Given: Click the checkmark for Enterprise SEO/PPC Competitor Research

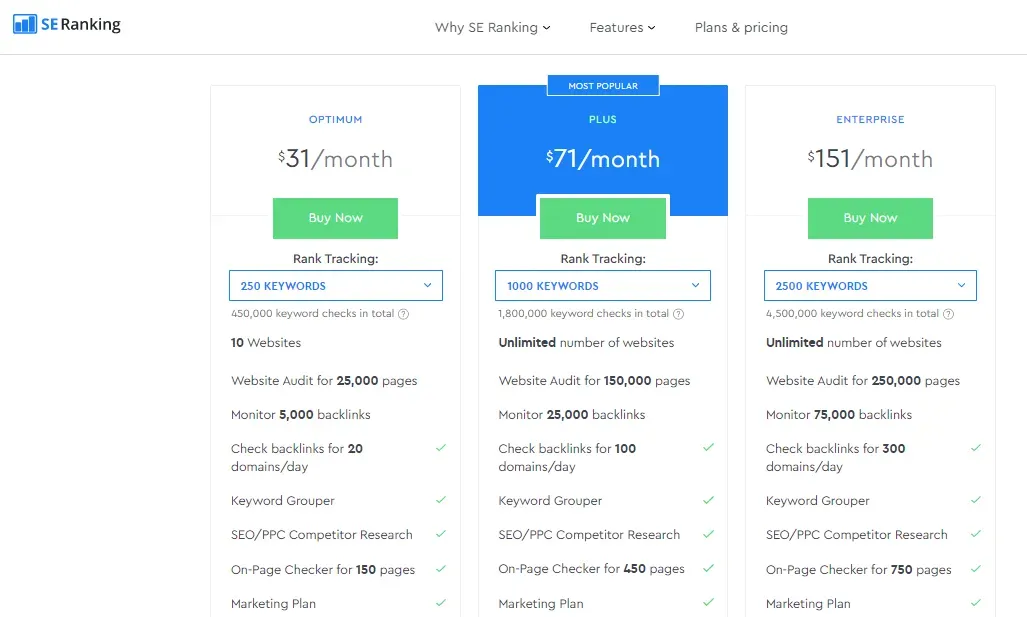Looking at the screenshot, I should [x=975, y=534].
